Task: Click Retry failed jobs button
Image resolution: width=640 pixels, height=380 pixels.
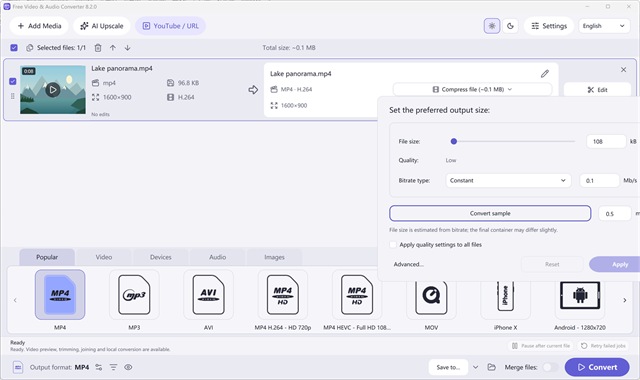Action: coord(603,346)
